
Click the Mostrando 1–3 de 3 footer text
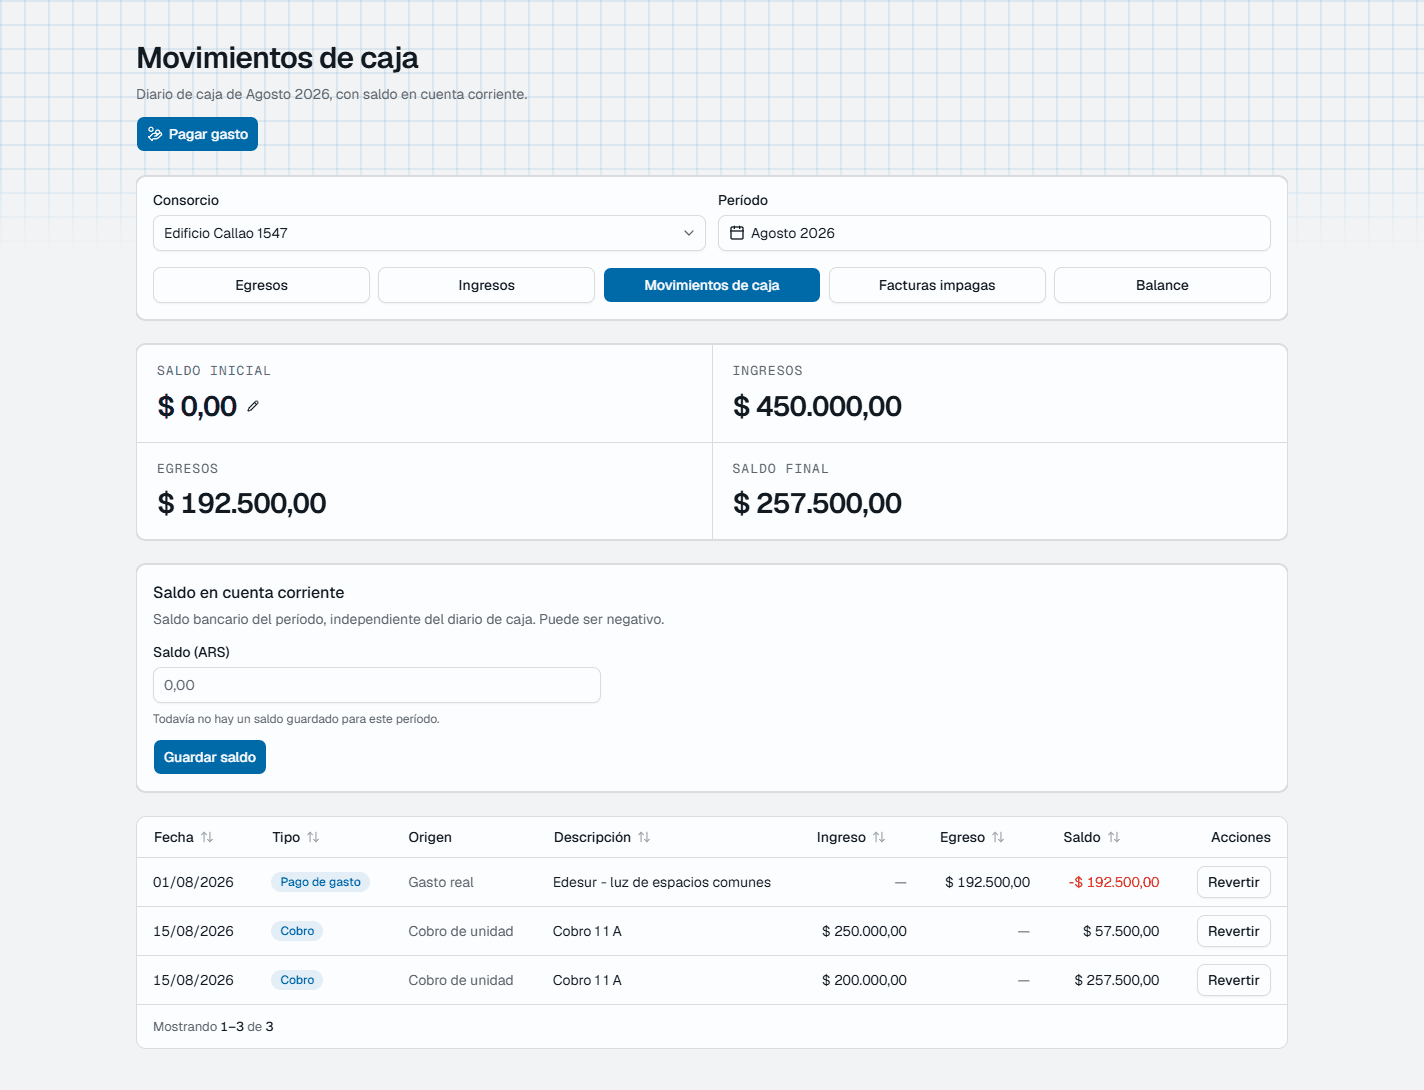[x=213, y=1027]
